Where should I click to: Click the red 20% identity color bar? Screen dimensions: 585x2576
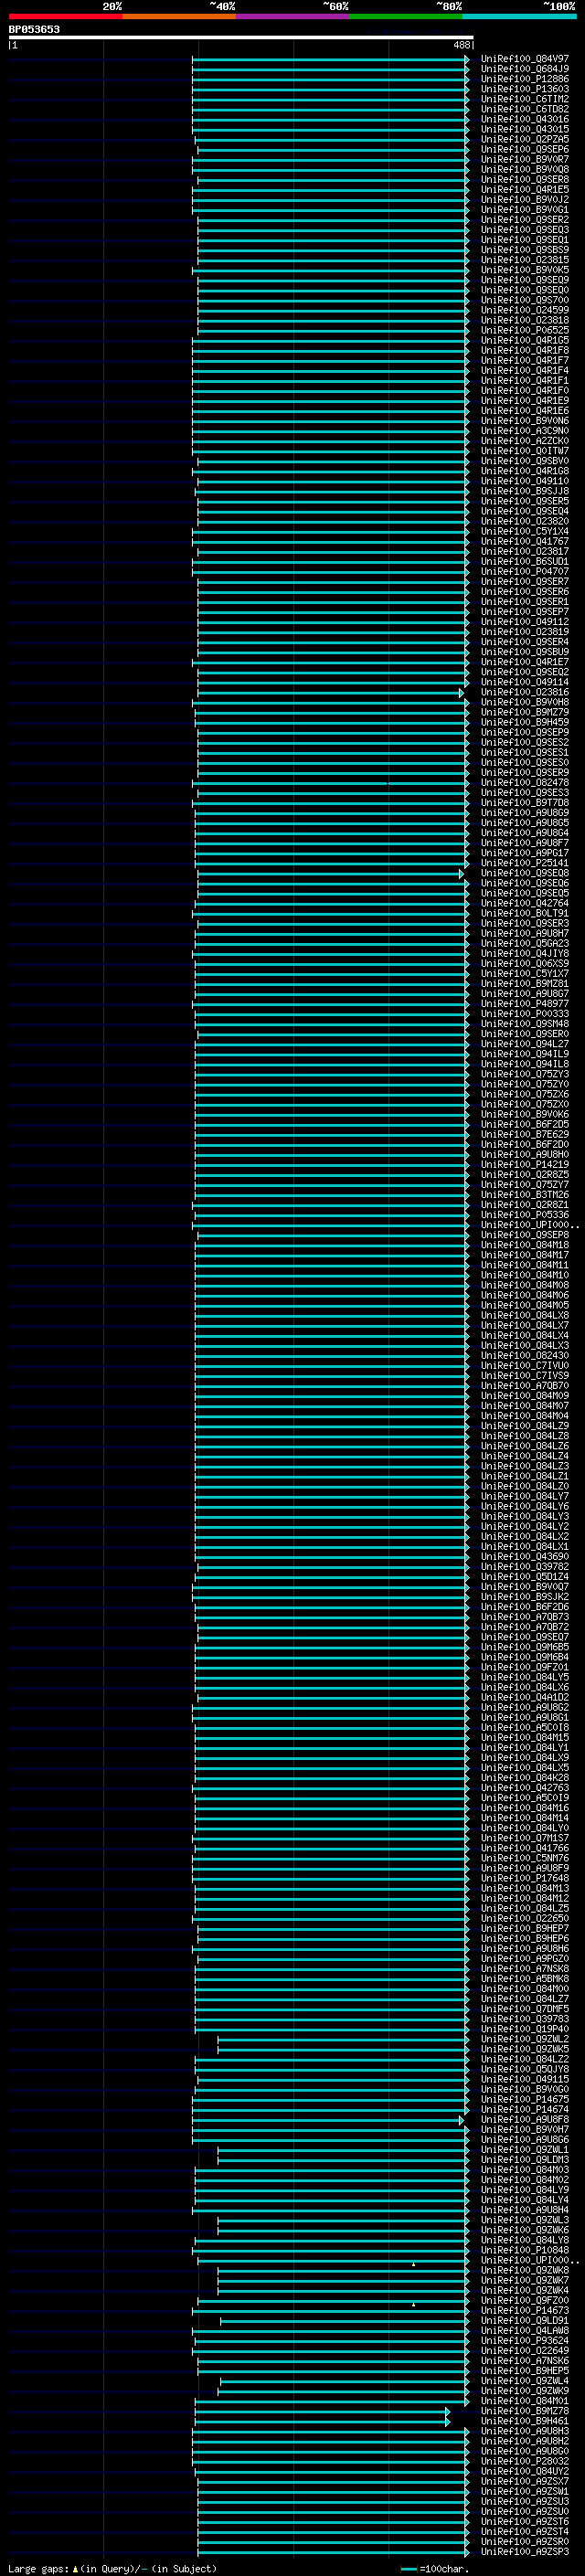[65, 16]
